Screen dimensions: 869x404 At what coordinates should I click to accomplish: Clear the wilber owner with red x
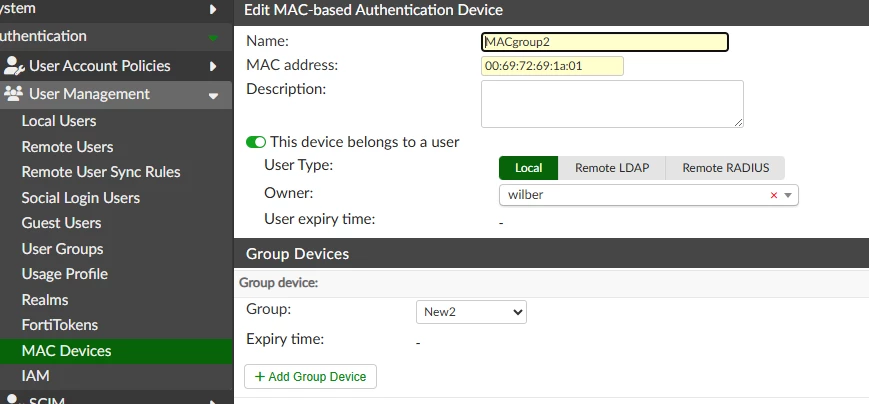coord(774,195)
